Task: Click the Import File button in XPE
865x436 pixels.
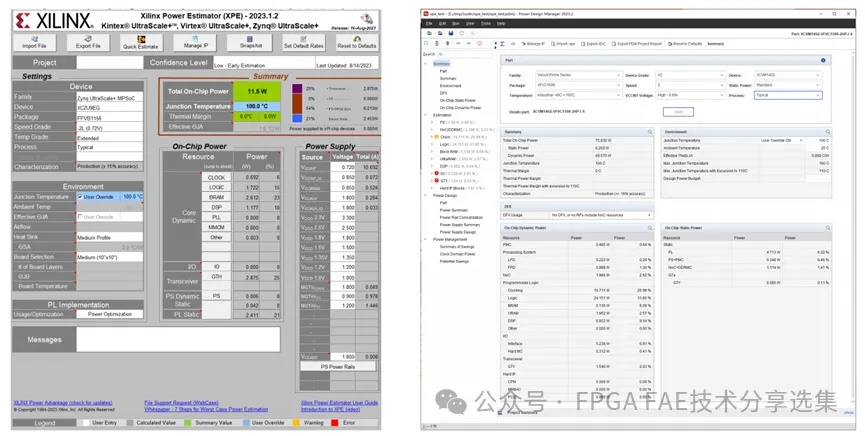Action: pyautogui.click(x=34, y=42)
